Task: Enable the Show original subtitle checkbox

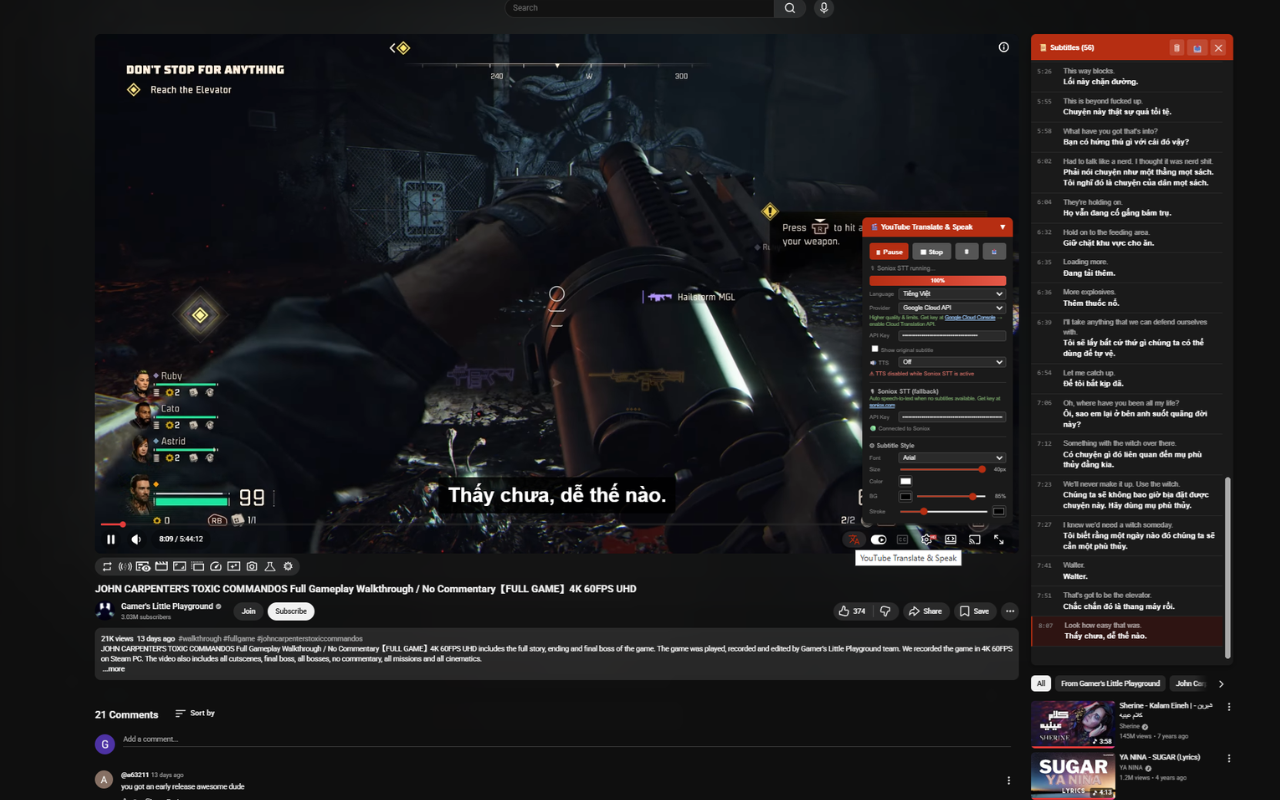Action: (874, 350)
